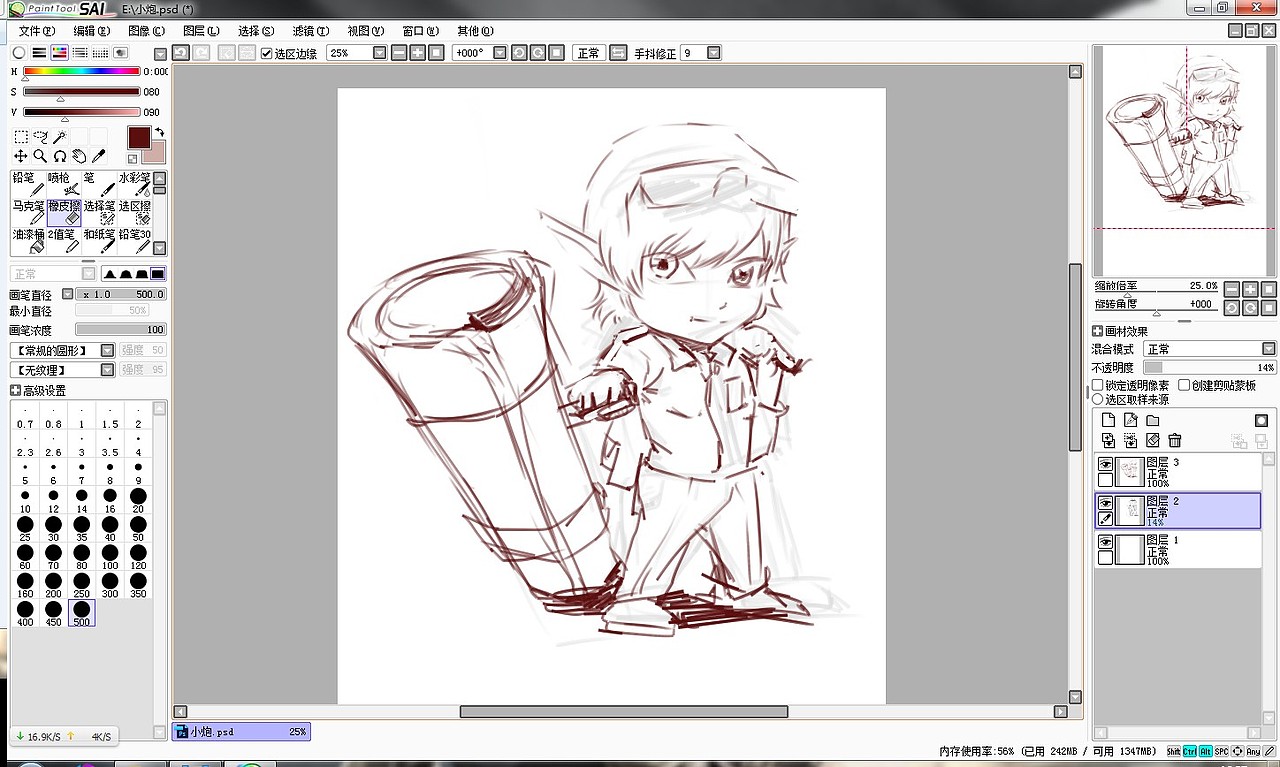Activate the zoom magnifier tool
The width and height of the screenshot is (1280, 767).
(x=40, y=156)
